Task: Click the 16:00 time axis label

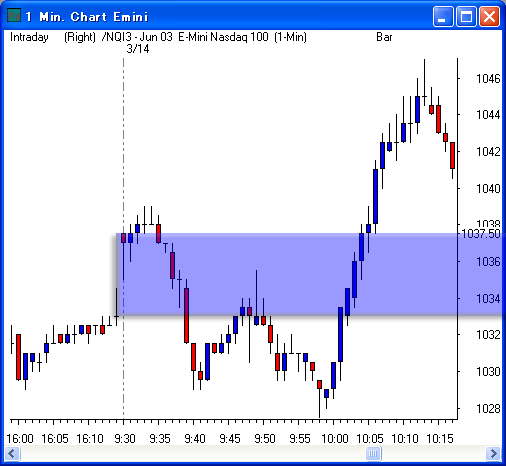Action: 20,439
